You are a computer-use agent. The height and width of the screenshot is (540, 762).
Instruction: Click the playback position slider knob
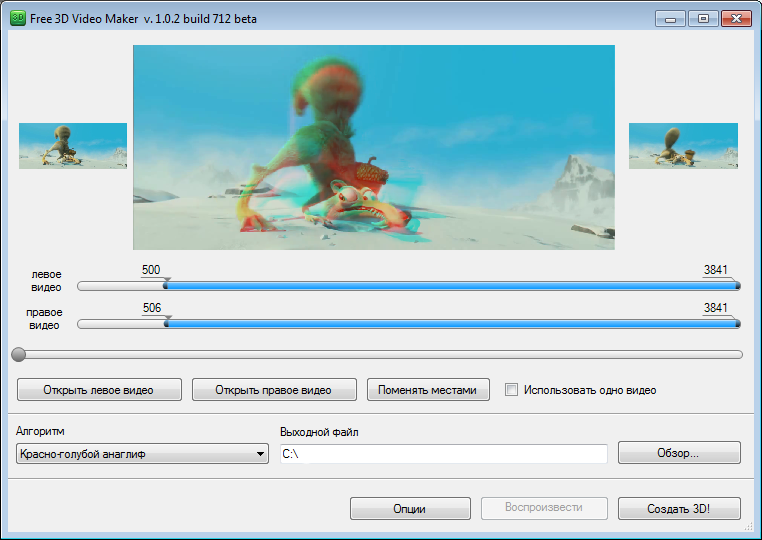tap(18, 354)
